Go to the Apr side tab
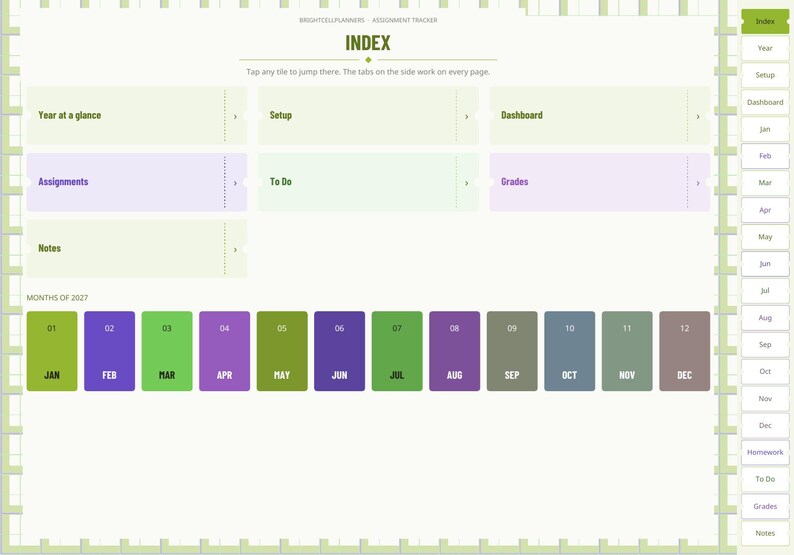794x555 pixels. (765, 210)
